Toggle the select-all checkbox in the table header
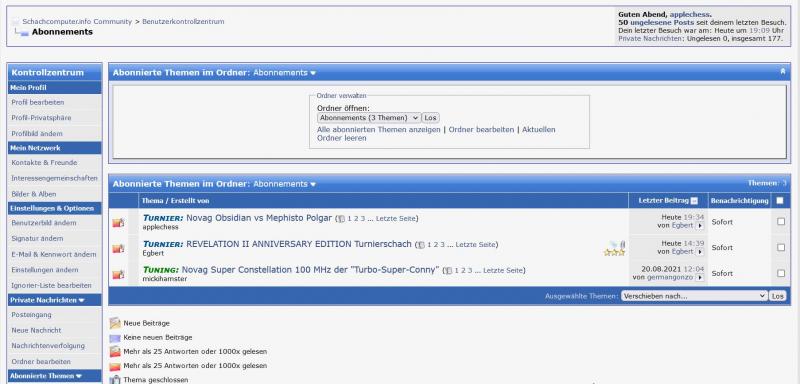This screenshot has width=800, height=384. 780,200
